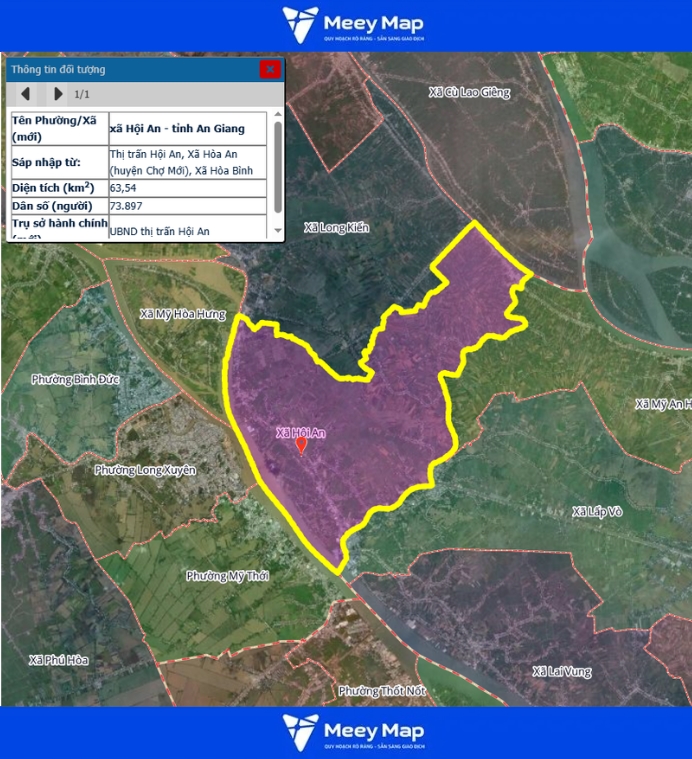Viewport: 692px width, 759px height.
Task: Select Xã Lấp Vò on the map
Action: coord(597,511)
